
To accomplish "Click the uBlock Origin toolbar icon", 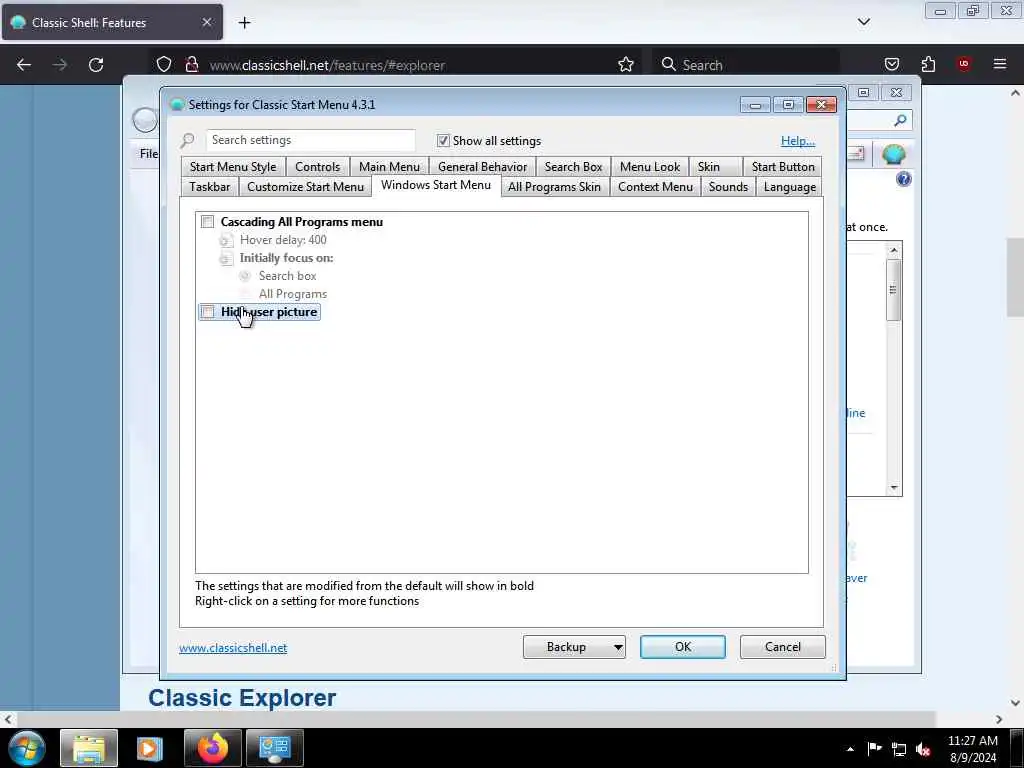I will [963, 63].
